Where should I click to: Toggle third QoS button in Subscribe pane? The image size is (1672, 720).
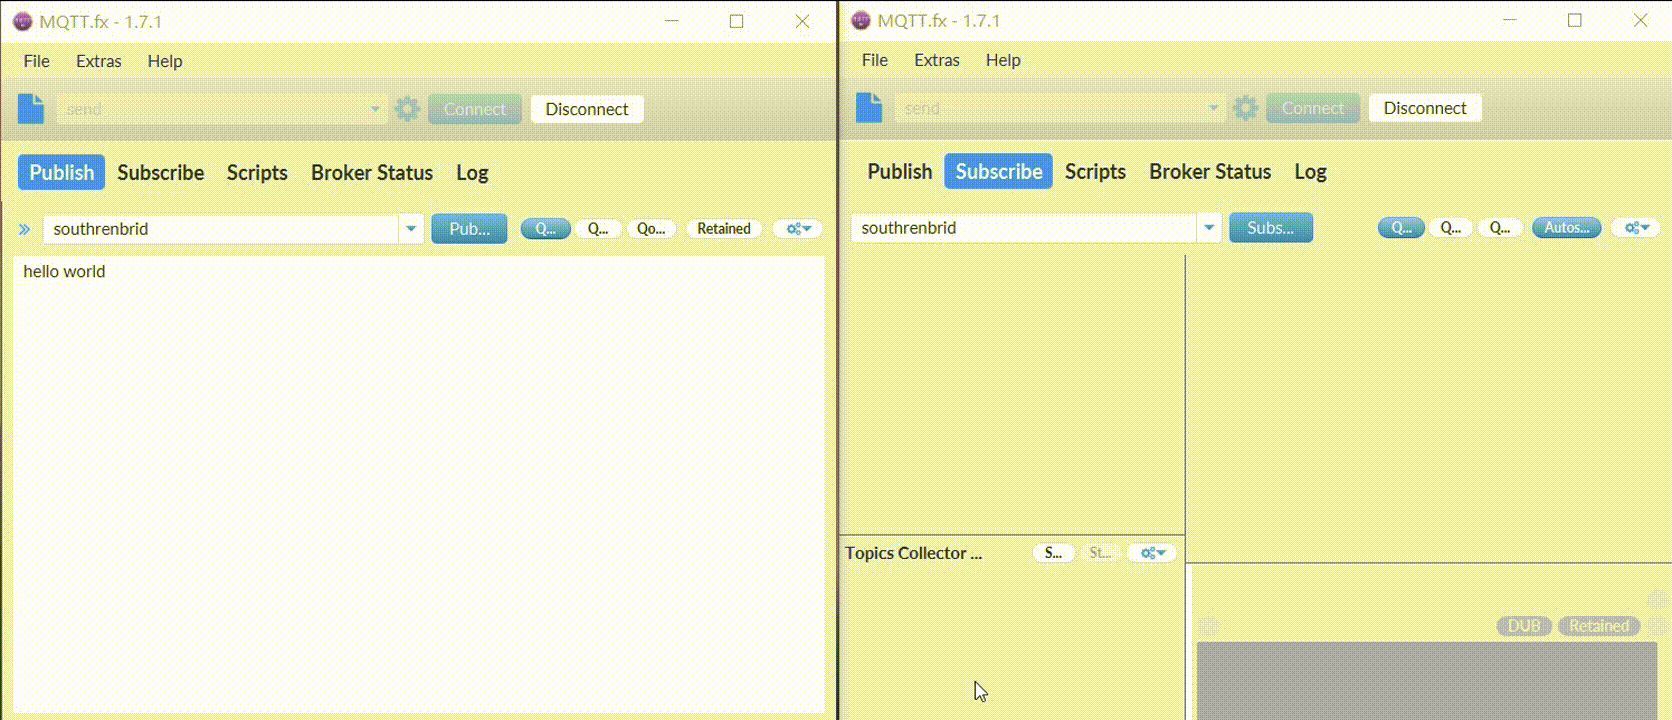click(1500, 228)
